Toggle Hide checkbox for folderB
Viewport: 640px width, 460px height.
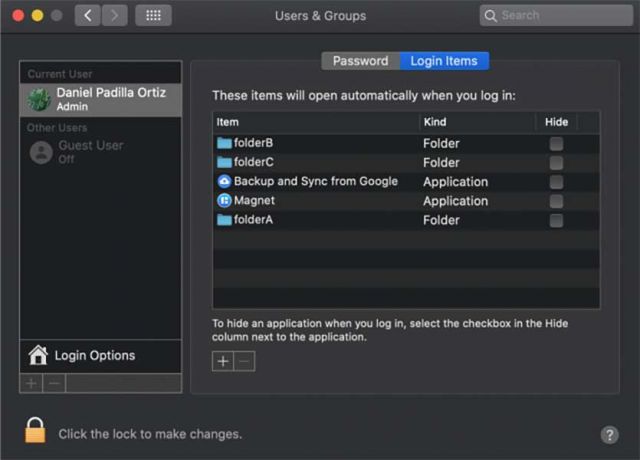pos(556,143)
